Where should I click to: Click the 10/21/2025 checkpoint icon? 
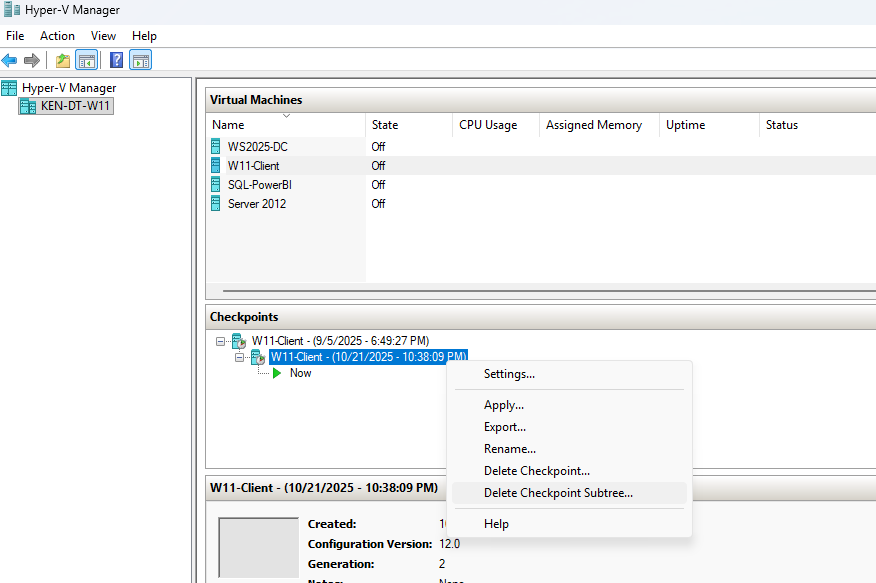coord(258,357)
